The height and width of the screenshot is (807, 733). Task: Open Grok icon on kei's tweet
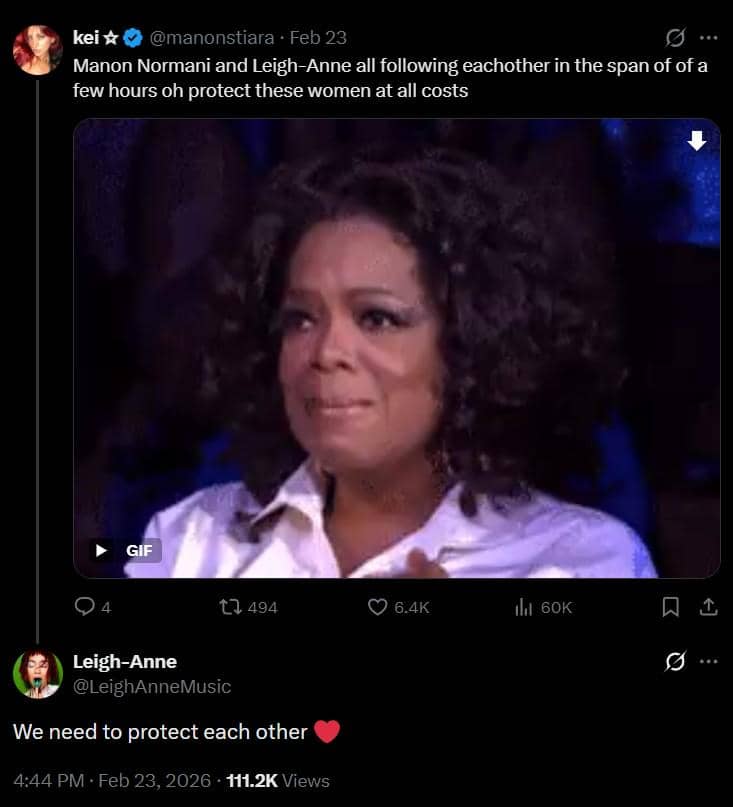(676, 38)
